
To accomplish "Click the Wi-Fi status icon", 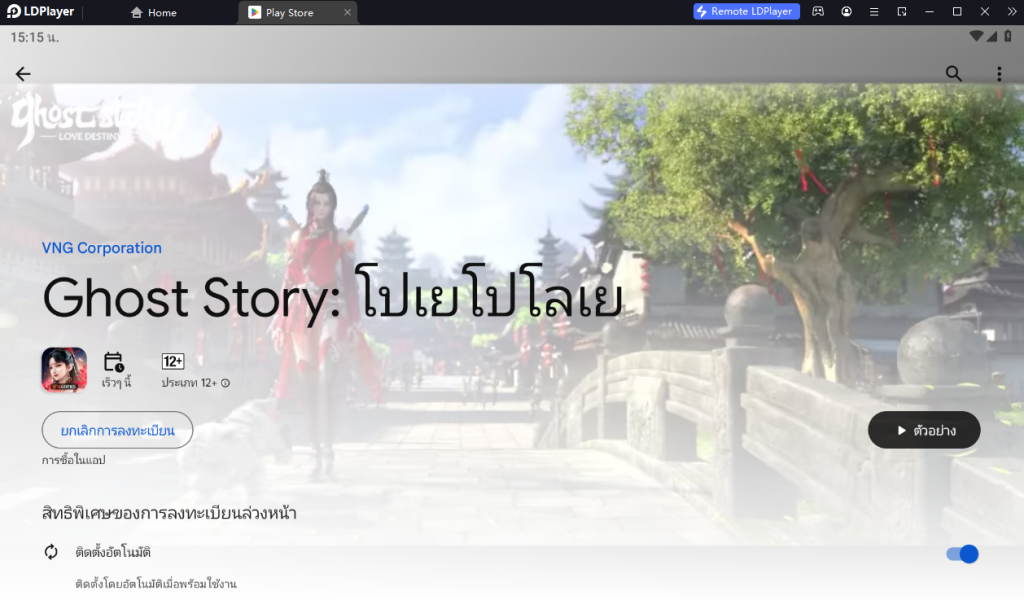I will [x=976, y=36].
